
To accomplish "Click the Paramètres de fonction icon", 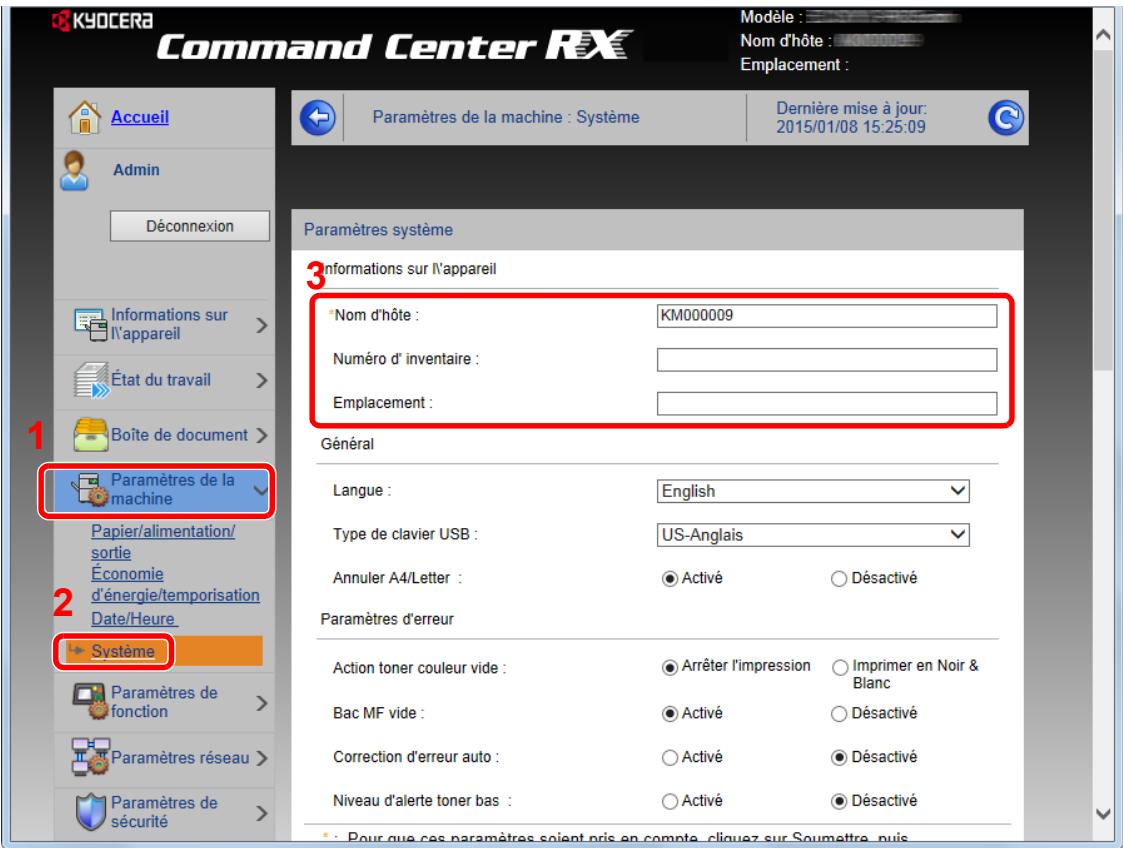I will tap(90, 702).
